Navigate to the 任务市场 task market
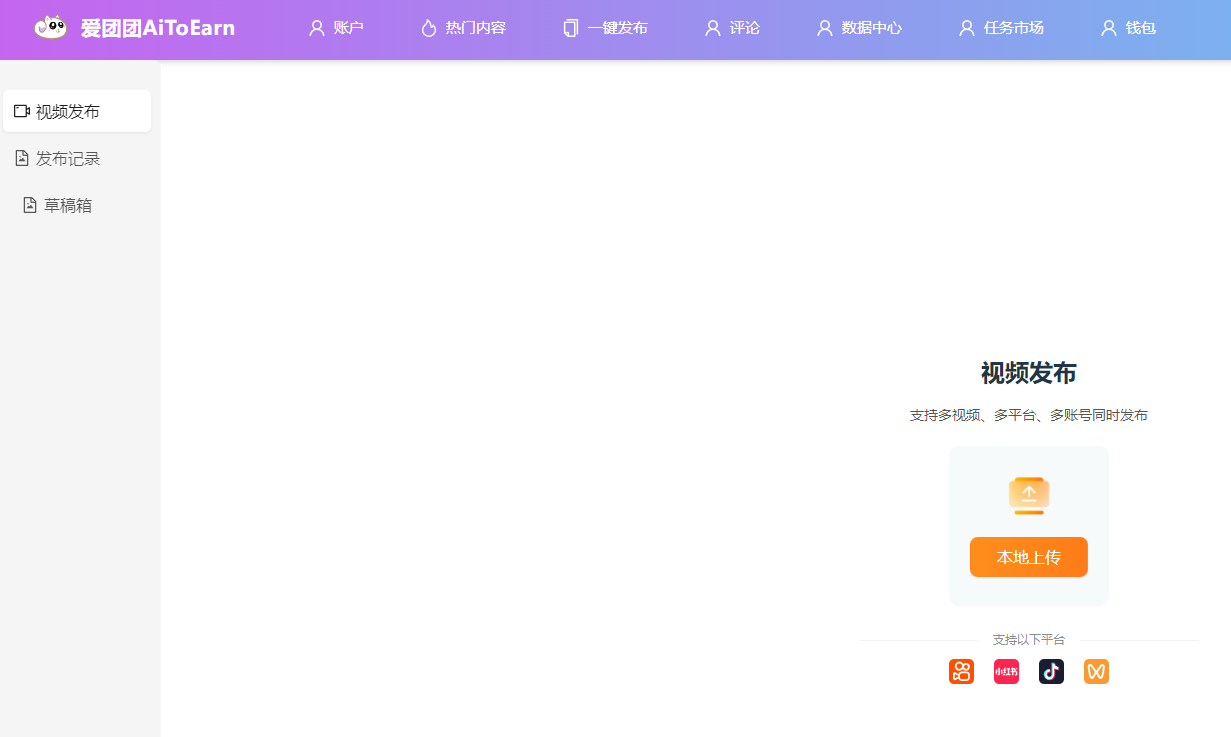Viewport: 1231px width, 737px height. pos(1001,28)
